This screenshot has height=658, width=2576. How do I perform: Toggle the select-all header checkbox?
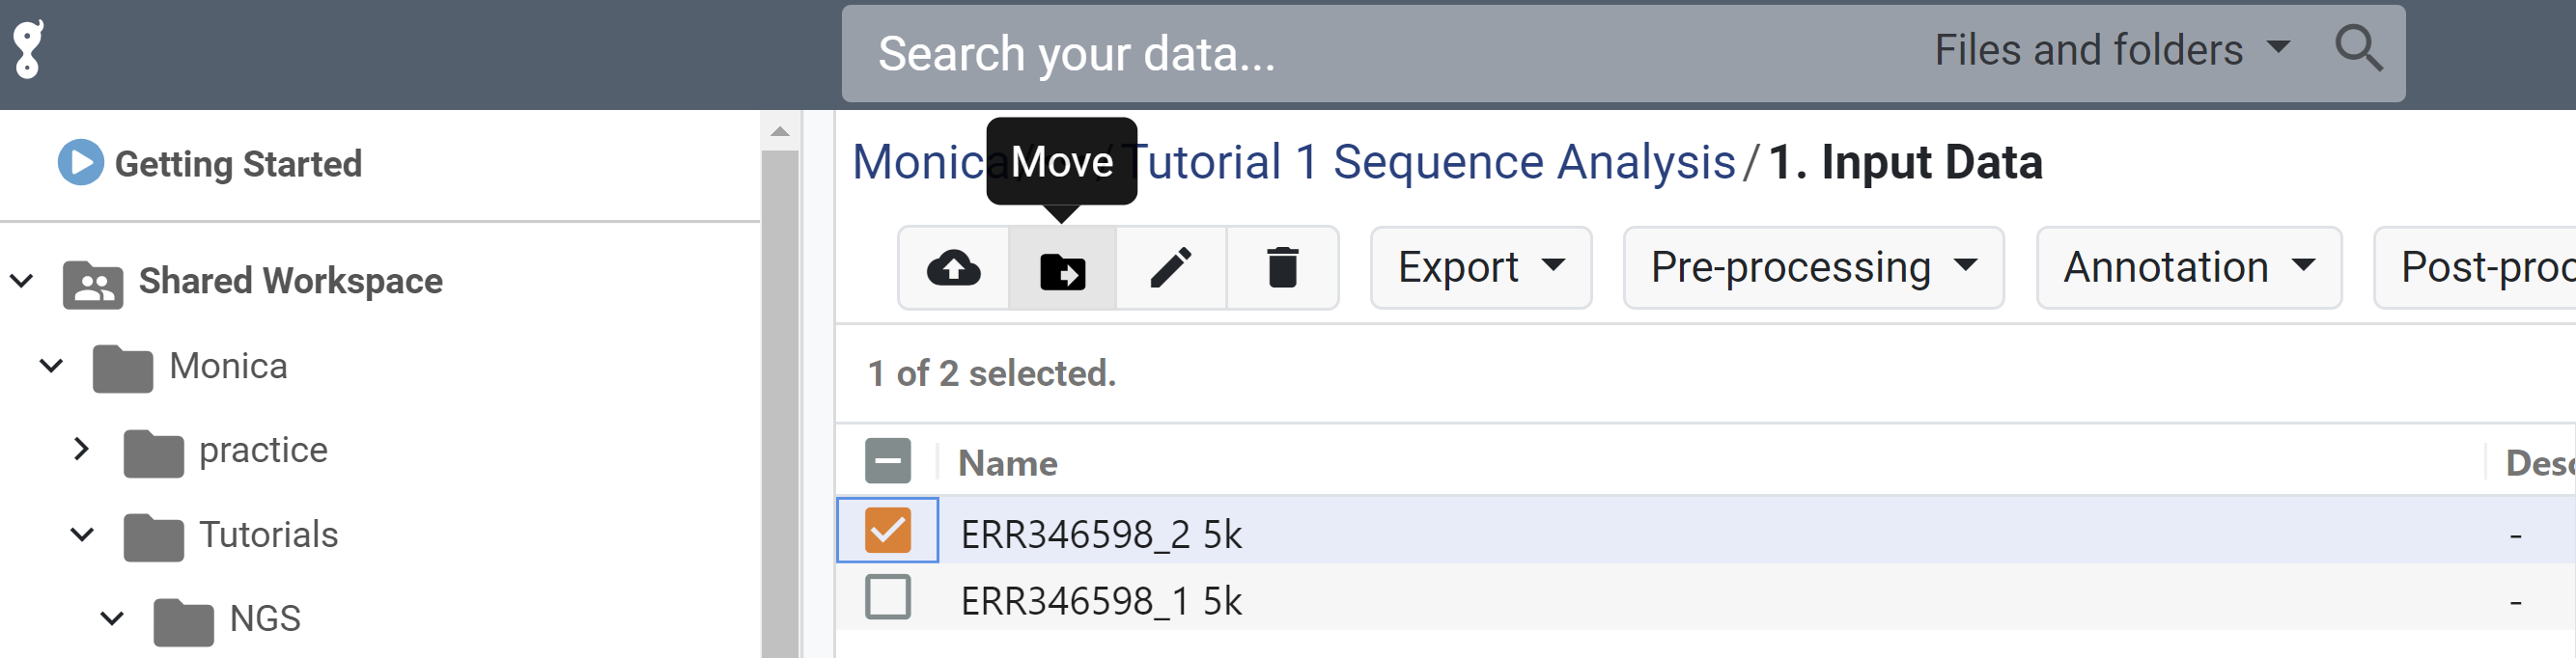[887, 462]
